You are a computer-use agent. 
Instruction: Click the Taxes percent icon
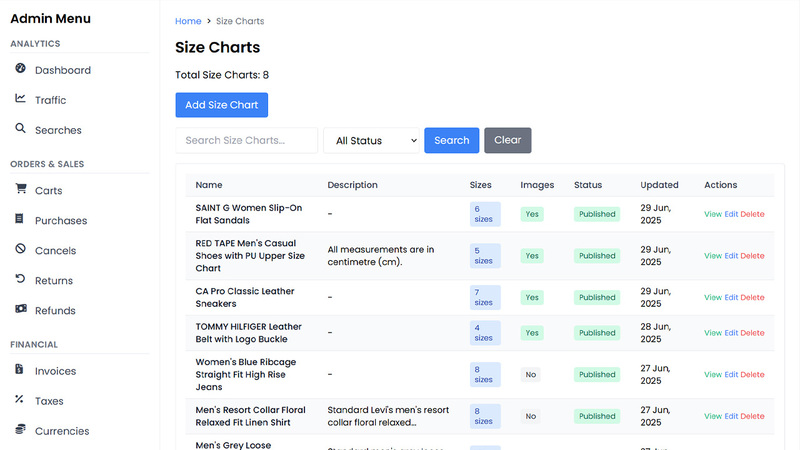(19, 399)
